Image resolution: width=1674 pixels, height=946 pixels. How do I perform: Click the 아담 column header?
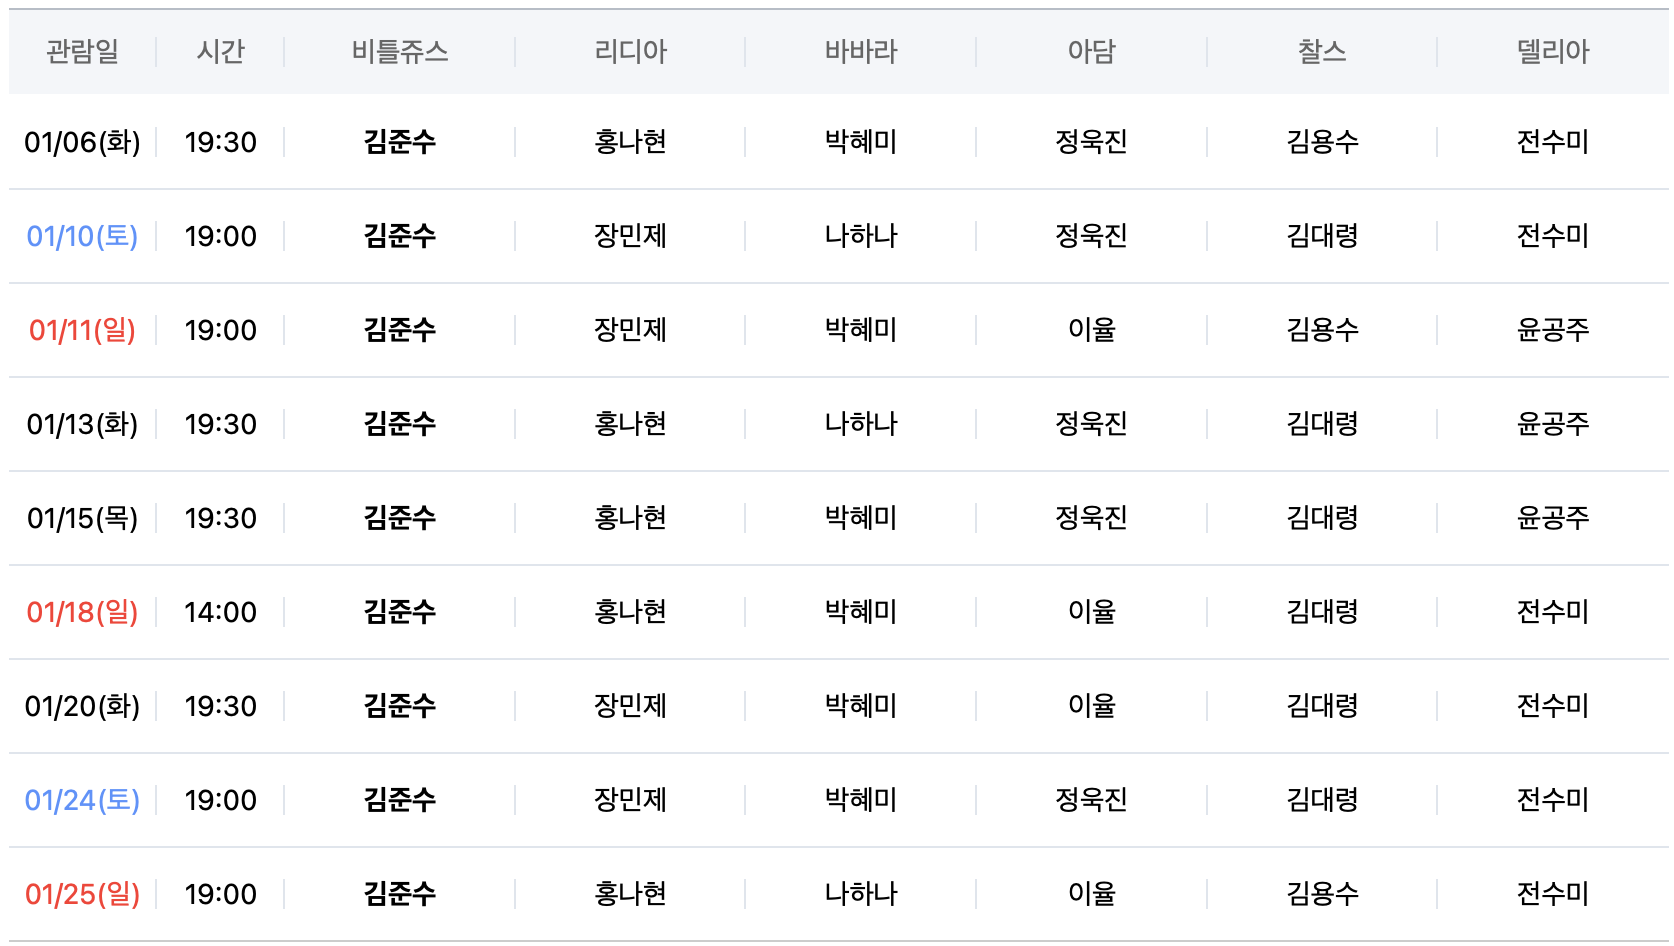tap(1091, 51)
